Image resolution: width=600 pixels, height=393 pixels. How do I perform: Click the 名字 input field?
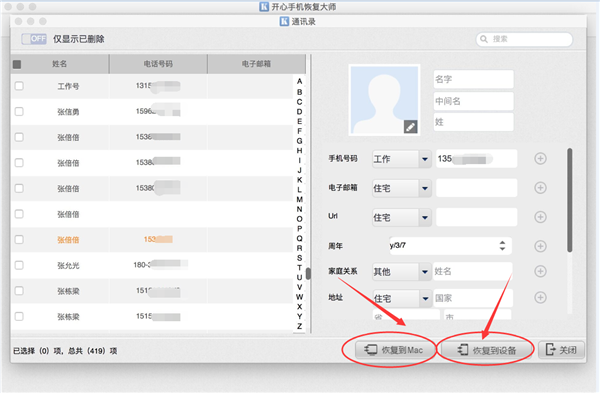point(473,79)
